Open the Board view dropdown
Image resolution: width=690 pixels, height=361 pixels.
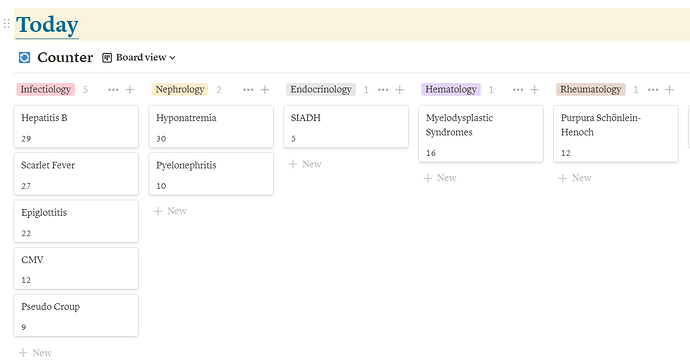coord(139,58)
